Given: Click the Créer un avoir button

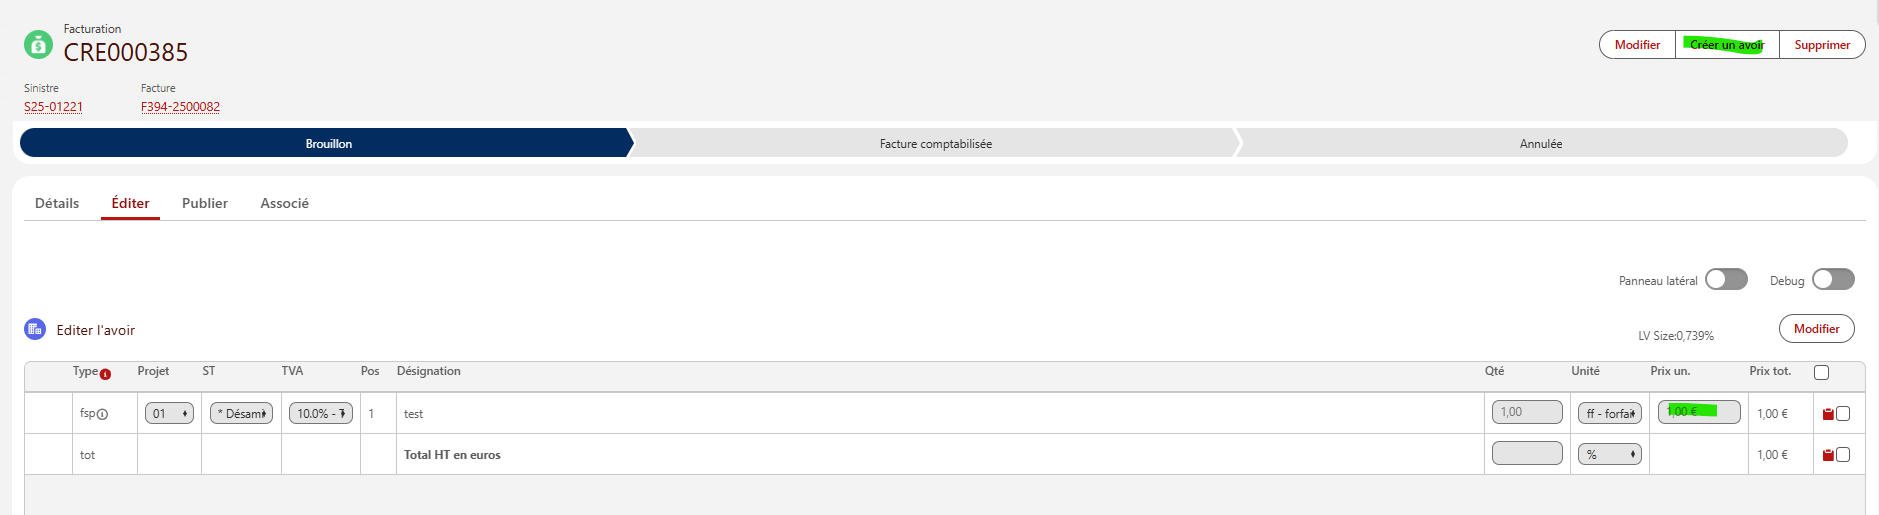Looking at the screenshot, I should [x=1727, y=45].
